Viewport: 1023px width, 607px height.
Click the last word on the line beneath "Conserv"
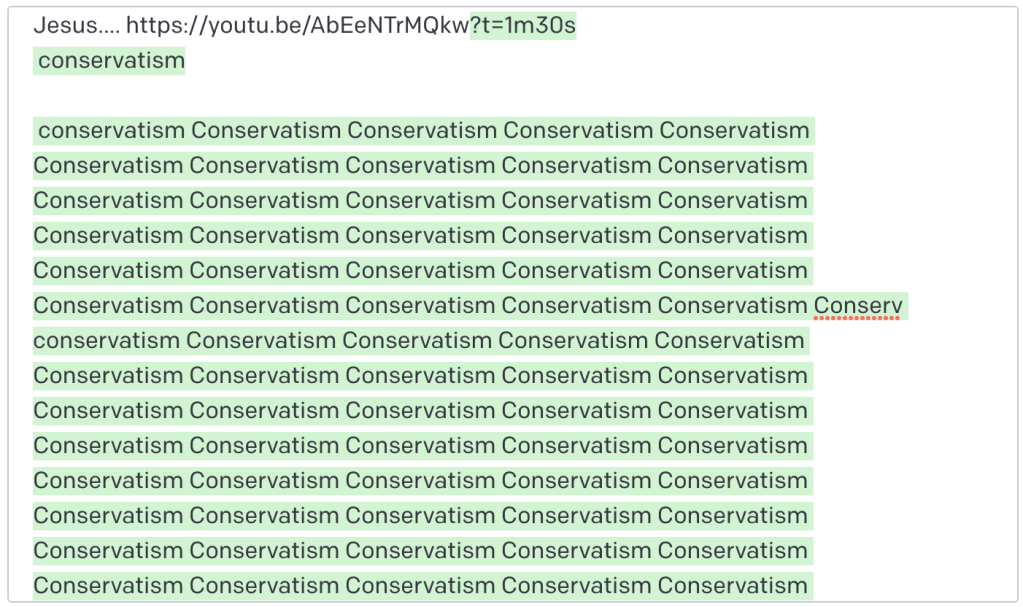pyautogui.click(x=729, y=341)
